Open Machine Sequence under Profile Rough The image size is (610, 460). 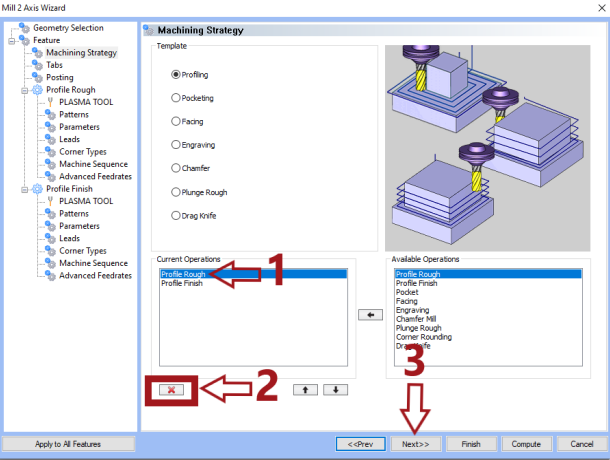click(x=93, y=164)
